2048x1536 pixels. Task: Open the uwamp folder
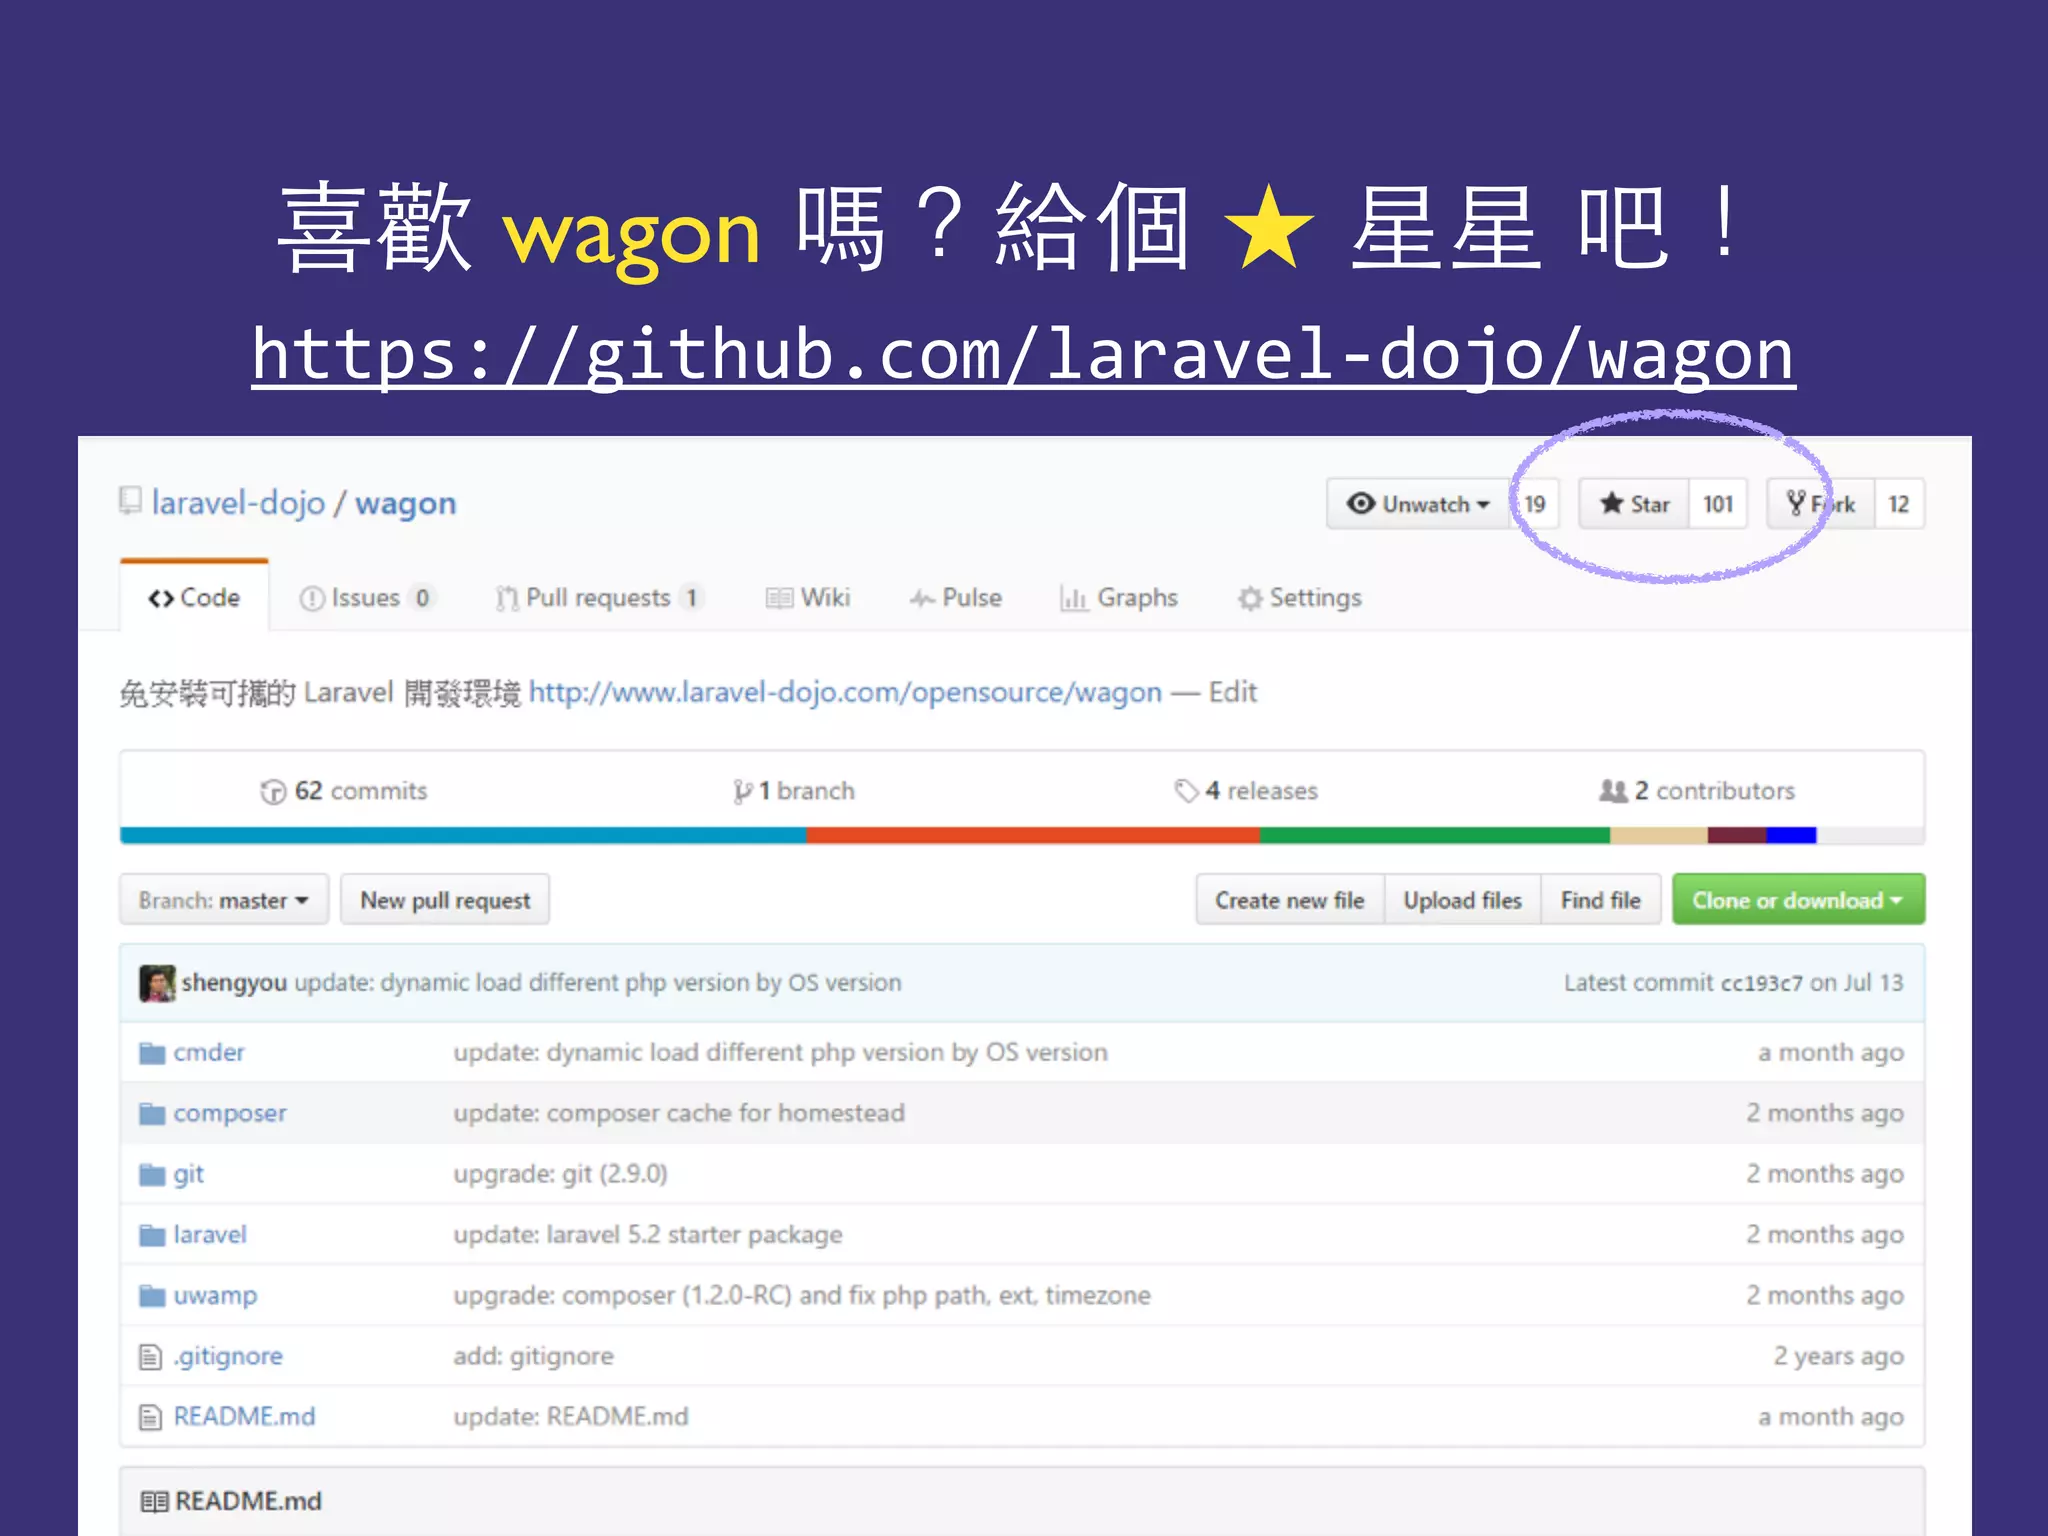[x=215, y=1296]
